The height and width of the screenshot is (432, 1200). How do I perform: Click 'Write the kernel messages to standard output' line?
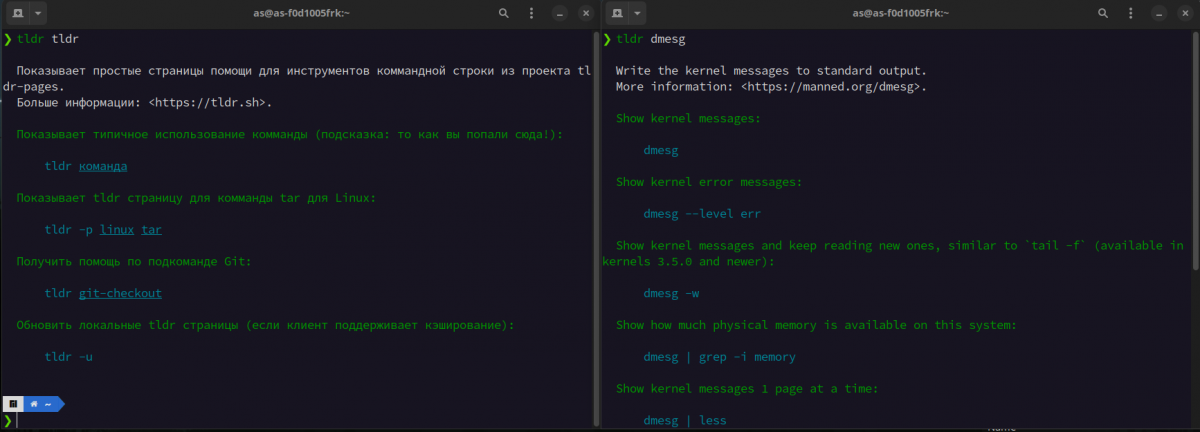(x=771, y=71)
